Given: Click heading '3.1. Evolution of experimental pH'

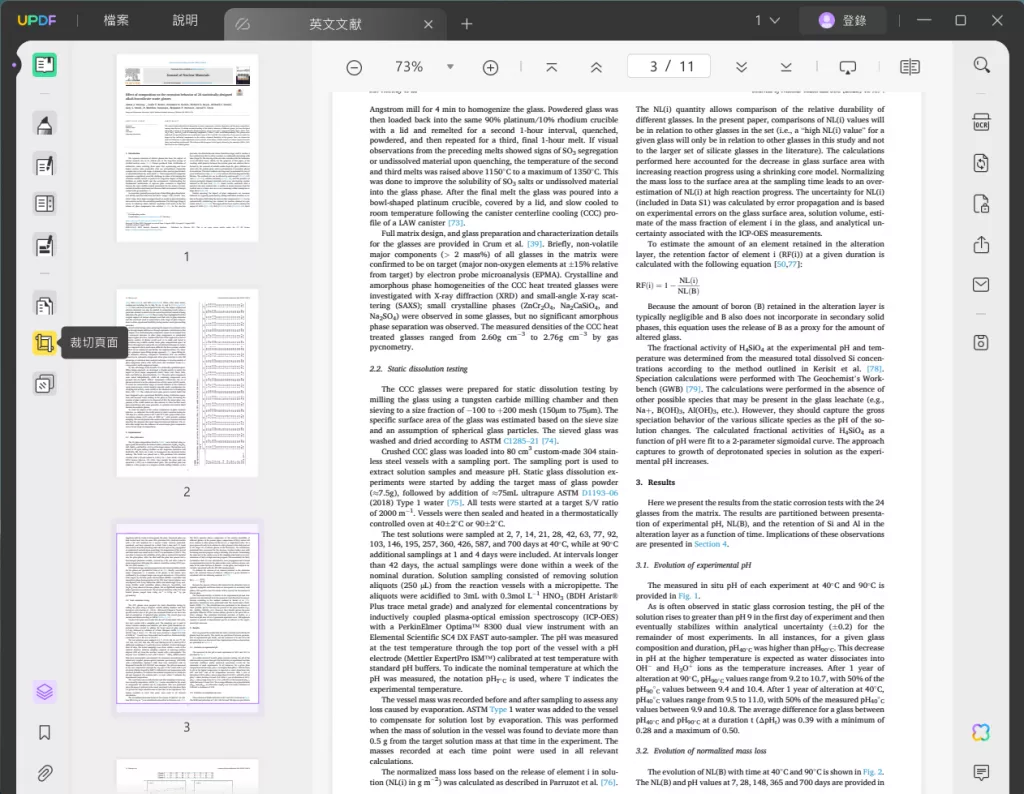Looking at the screenshot, I should point(694,565).
